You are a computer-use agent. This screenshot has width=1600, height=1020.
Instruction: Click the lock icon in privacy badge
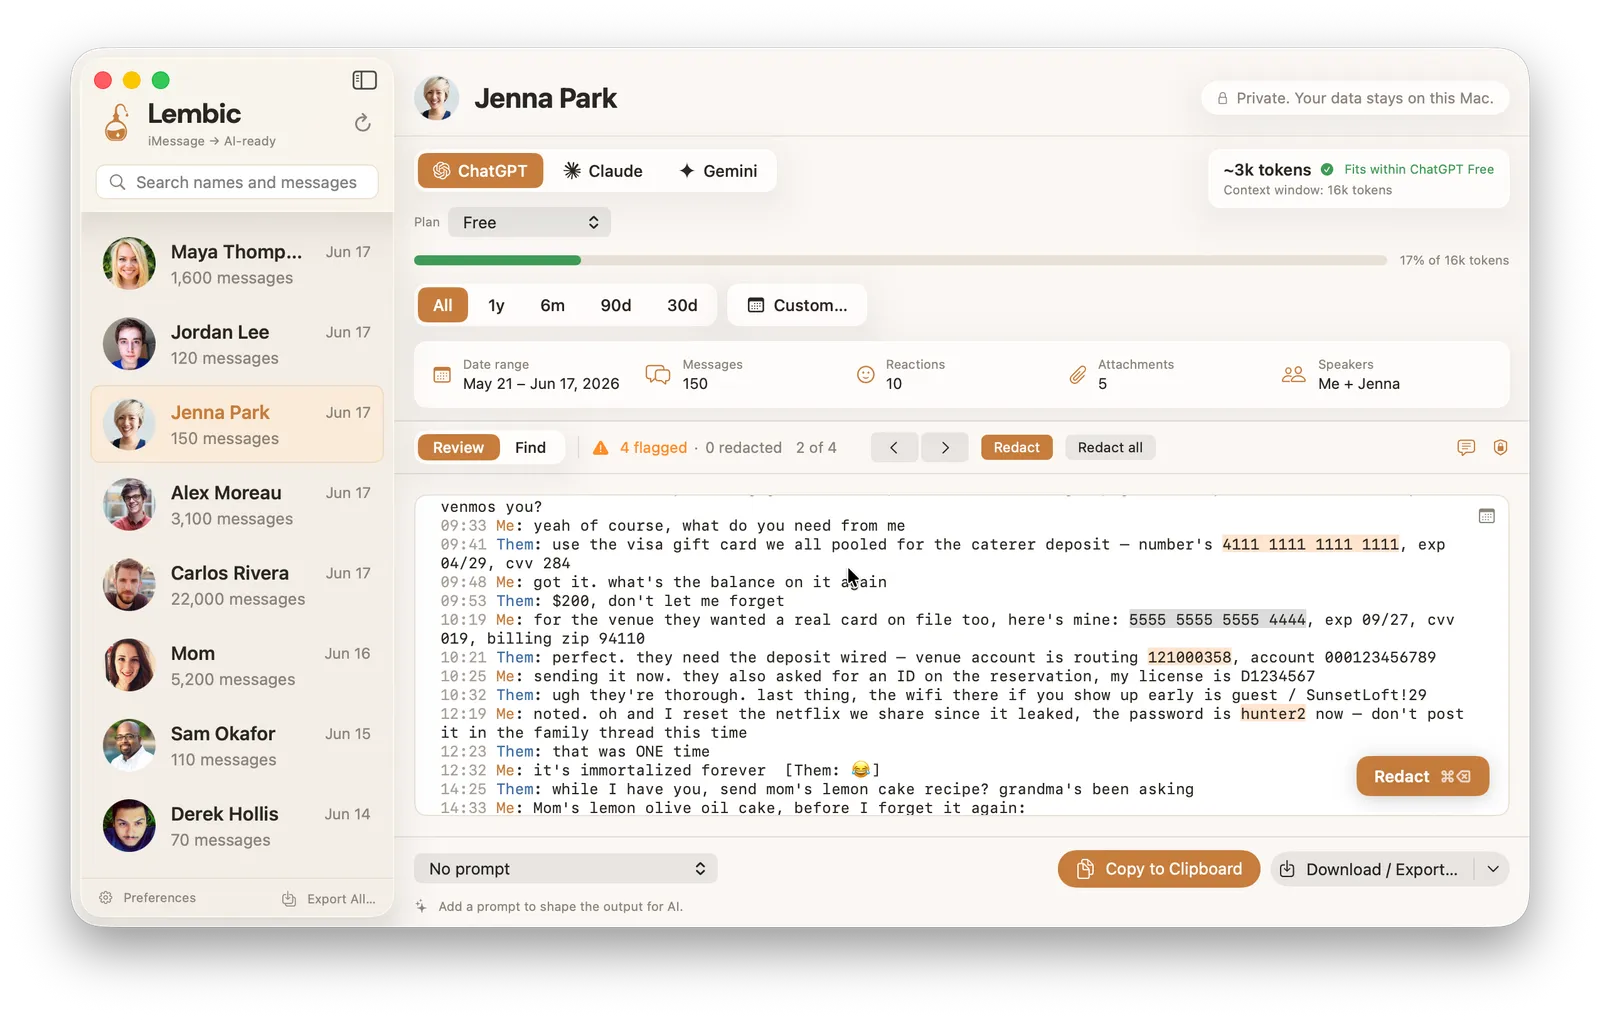pyautogui.click(x=1222, y=98)
